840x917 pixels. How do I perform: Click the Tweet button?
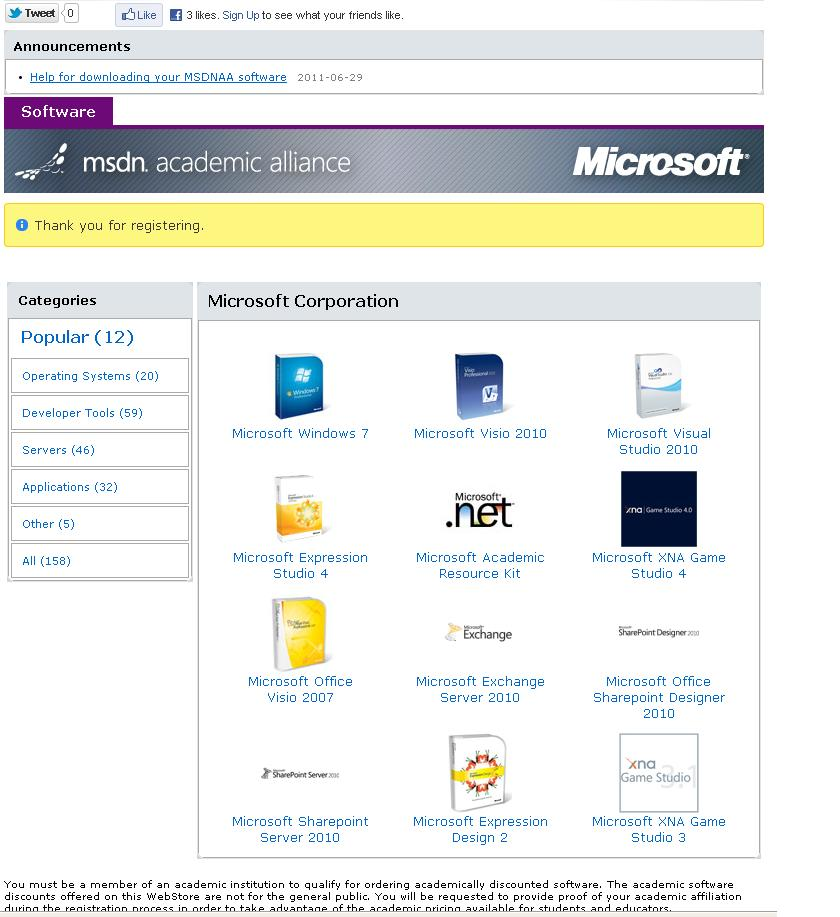pyautogui.click(x=32, y=13)
